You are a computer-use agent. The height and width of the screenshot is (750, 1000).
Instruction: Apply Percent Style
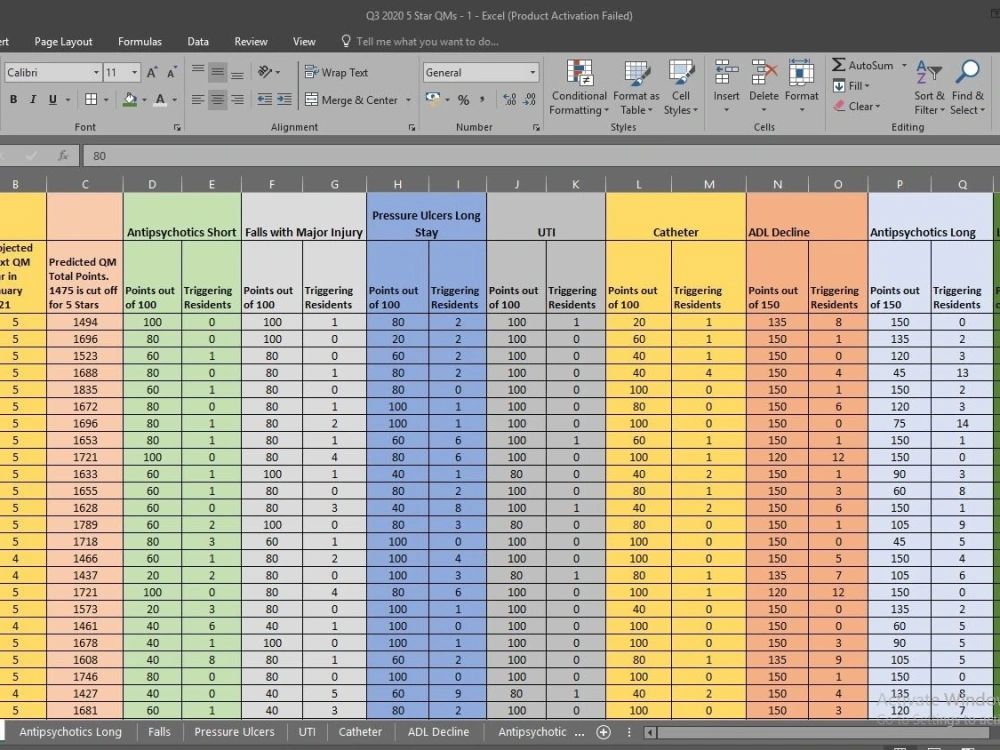coord(464,99)
